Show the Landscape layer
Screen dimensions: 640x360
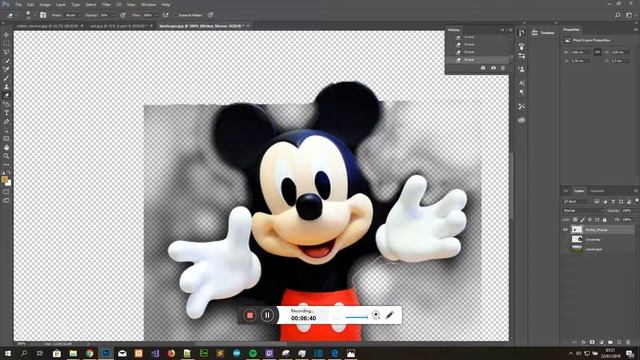point(565,249)
